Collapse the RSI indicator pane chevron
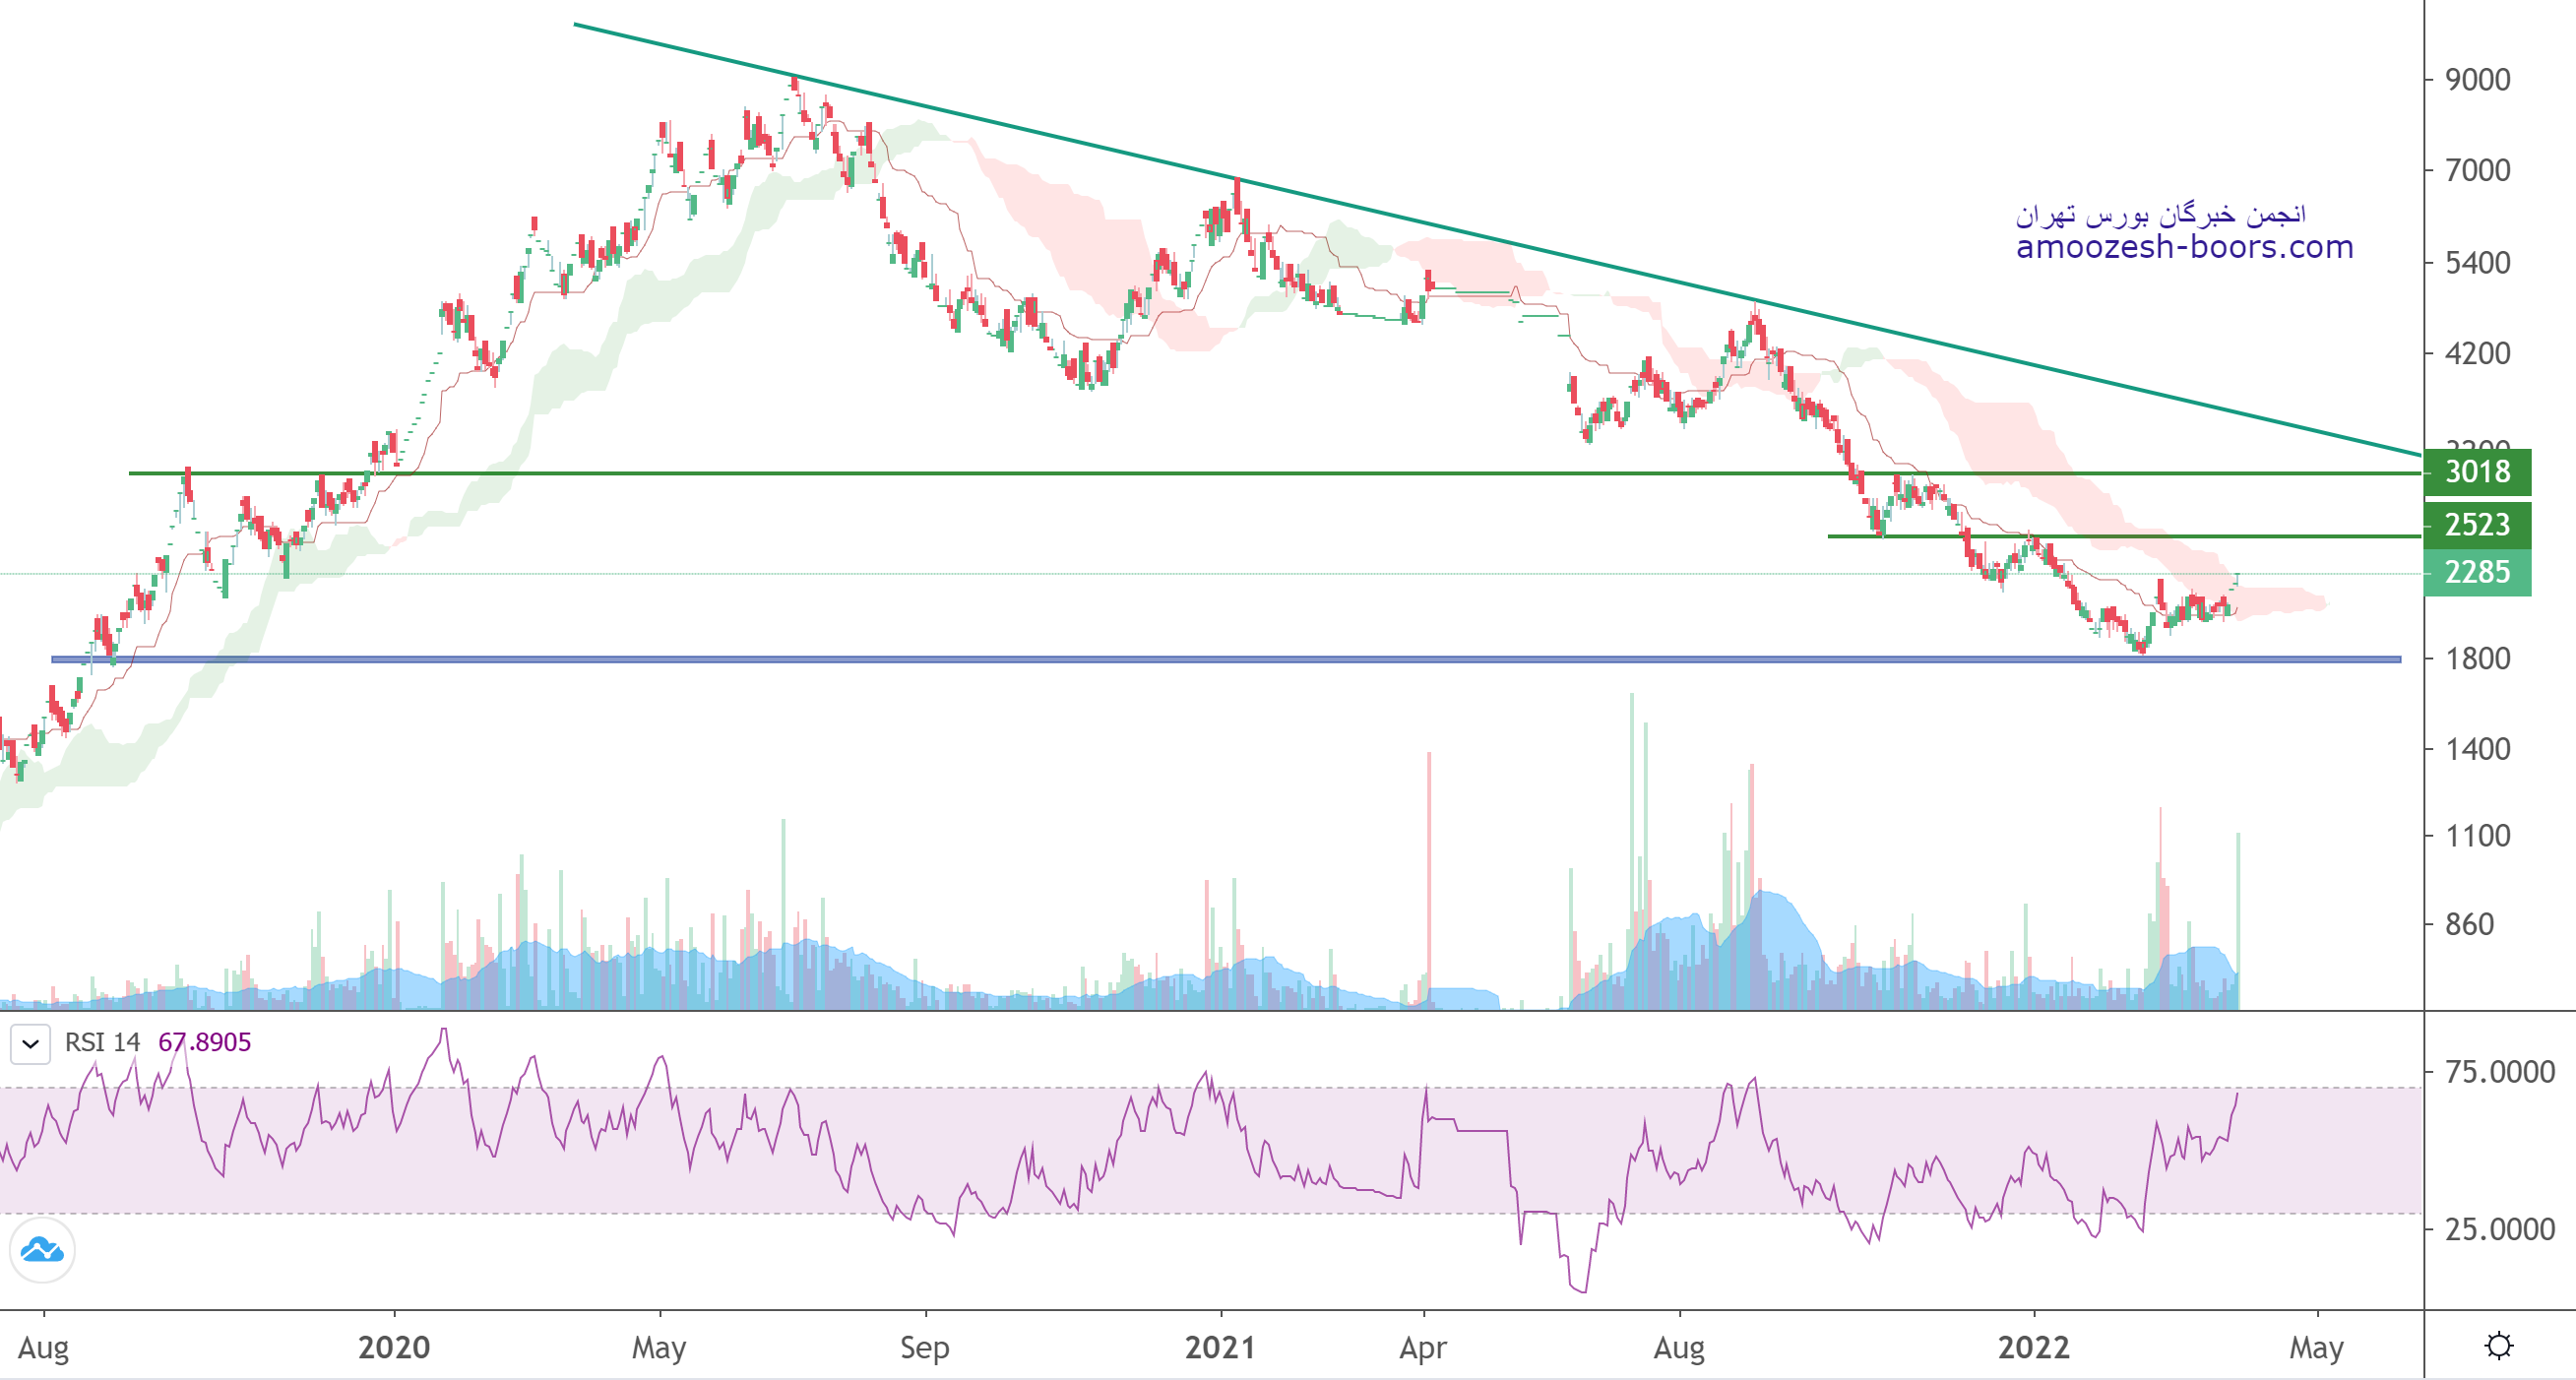The width and height of the screenshot is (2576, 1380). 31,1044
